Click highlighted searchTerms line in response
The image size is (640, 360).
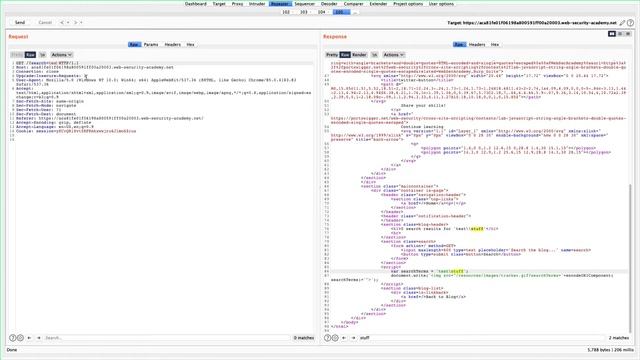479,271
